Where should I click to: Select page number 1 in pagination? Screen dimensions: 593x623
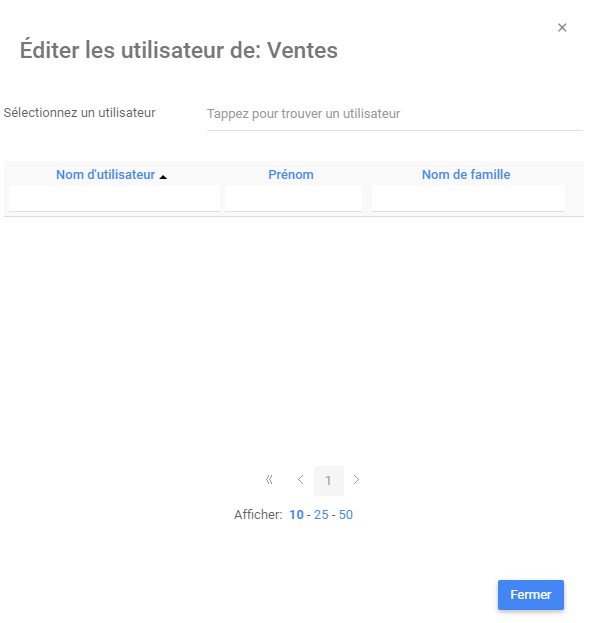pyautogui.click(x=328, y=481)
